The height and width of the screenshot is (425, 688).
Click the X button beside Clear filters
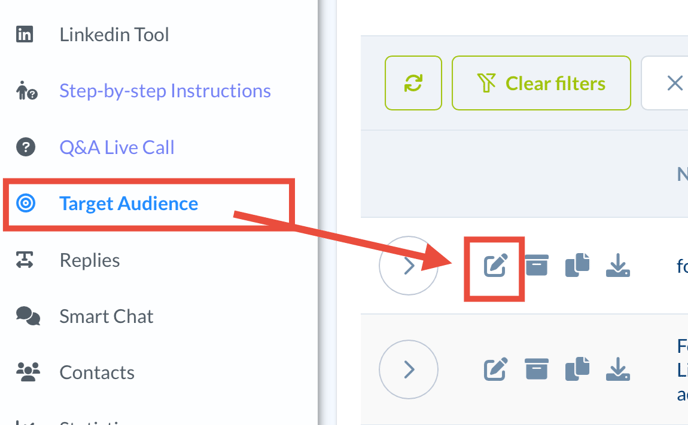pyautogui.click(x=673, y=83)
